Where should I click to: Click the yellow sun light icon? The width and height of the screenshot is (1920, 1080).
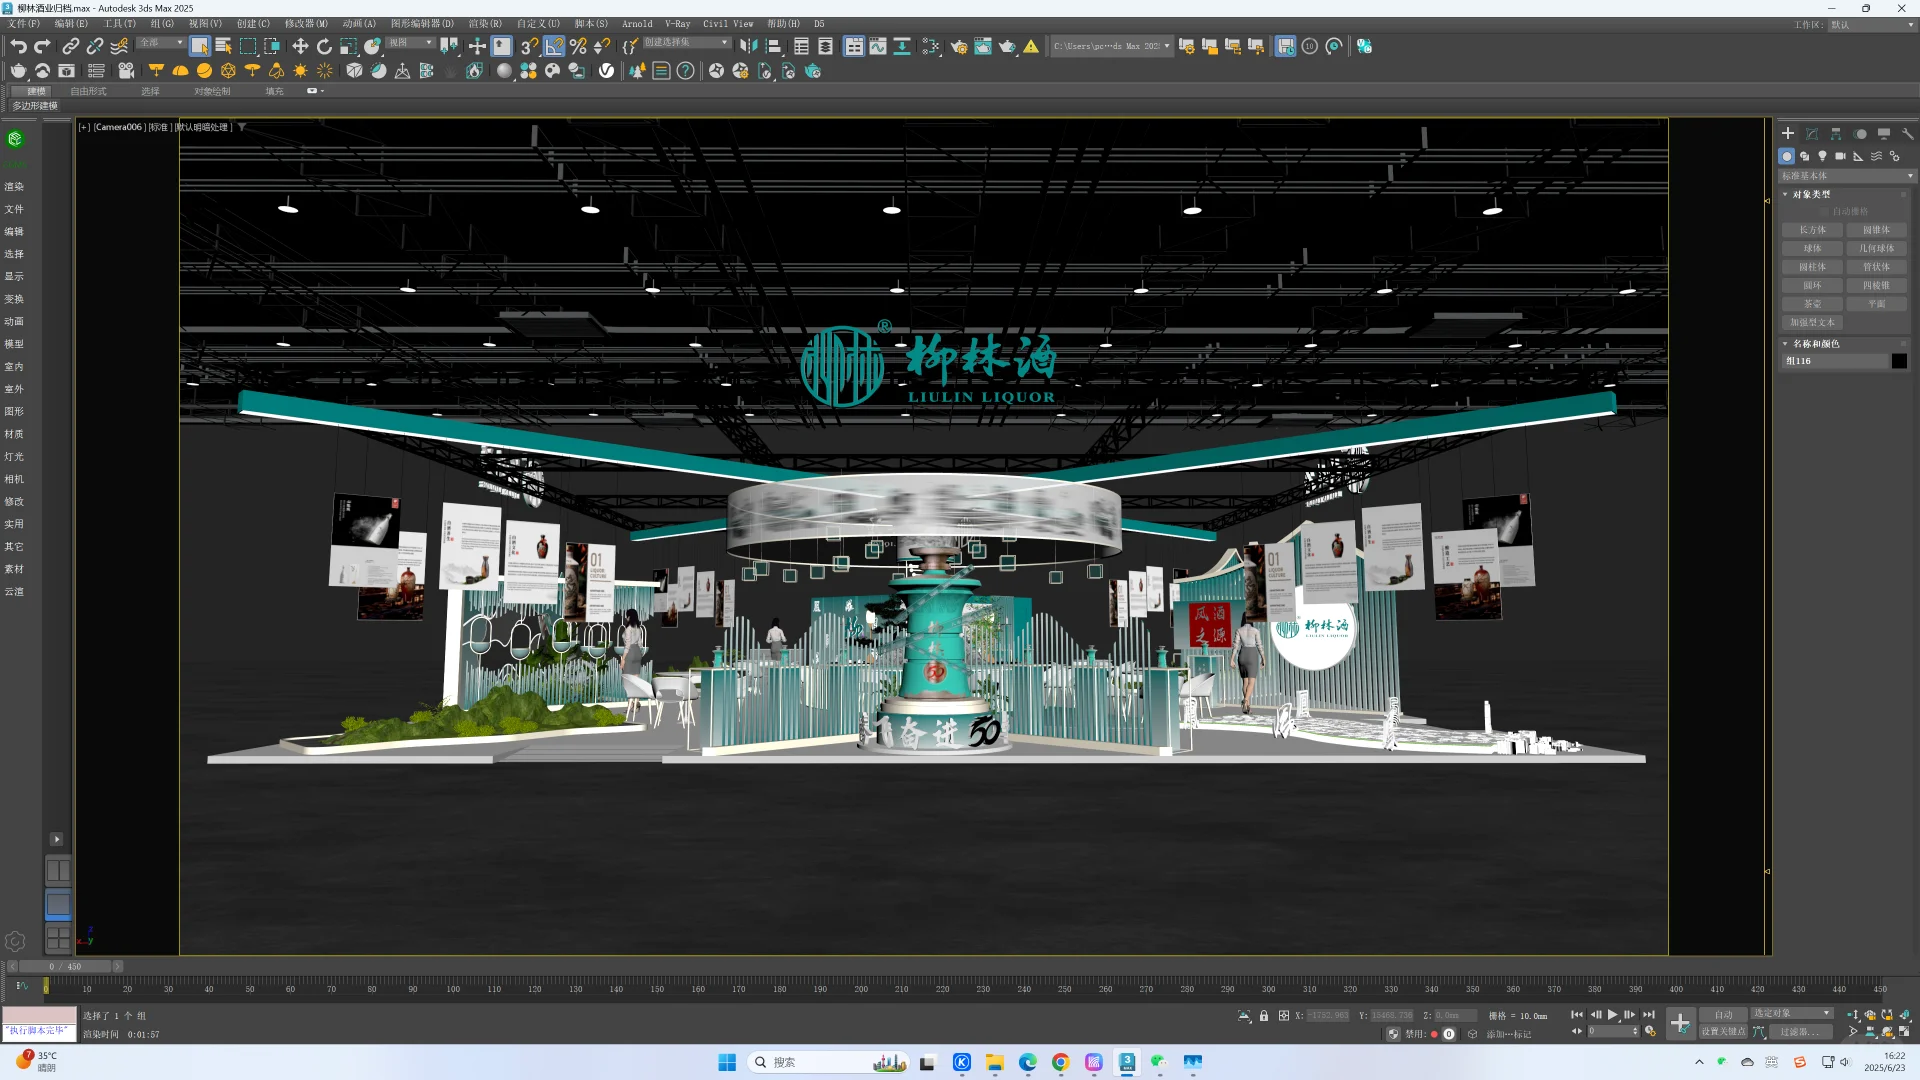coord(300,71)
